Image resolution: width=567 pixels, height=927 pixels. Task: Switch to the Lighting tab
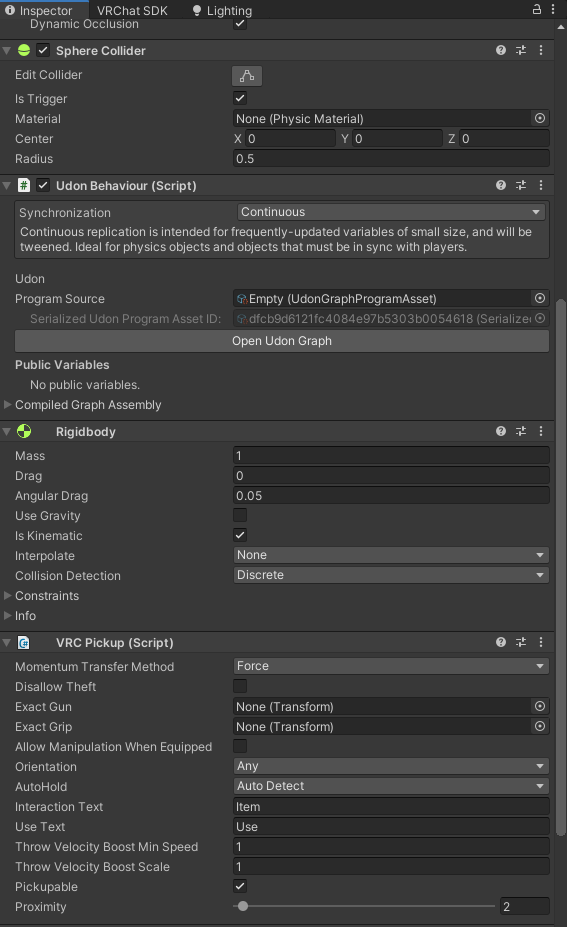pos(222,10)
